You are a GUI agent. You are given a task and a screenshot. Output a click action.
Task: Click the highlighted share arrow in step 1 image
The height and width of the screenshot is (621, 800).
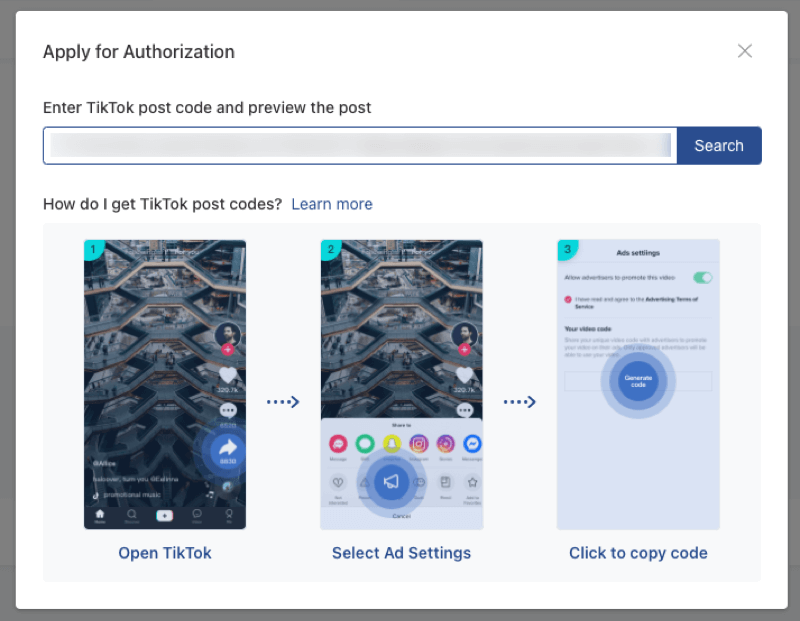click(228, 450)
